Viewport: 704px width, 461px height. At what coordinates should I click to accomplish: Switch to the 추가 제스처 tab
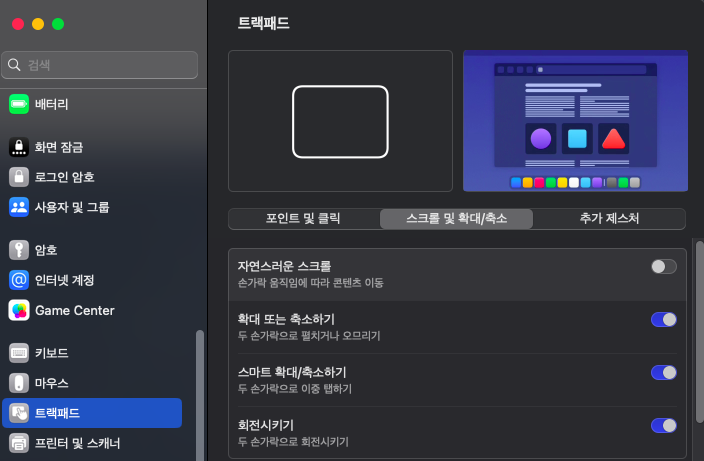(x=609, y=219)
